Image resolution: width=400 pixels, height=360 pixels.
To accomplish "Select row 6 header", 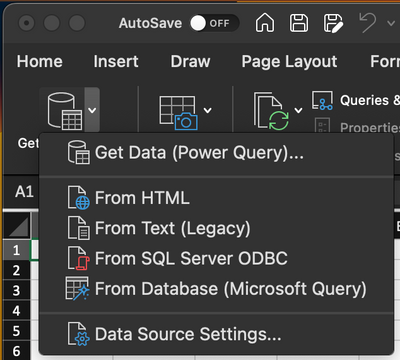I will tap(16, 351).
